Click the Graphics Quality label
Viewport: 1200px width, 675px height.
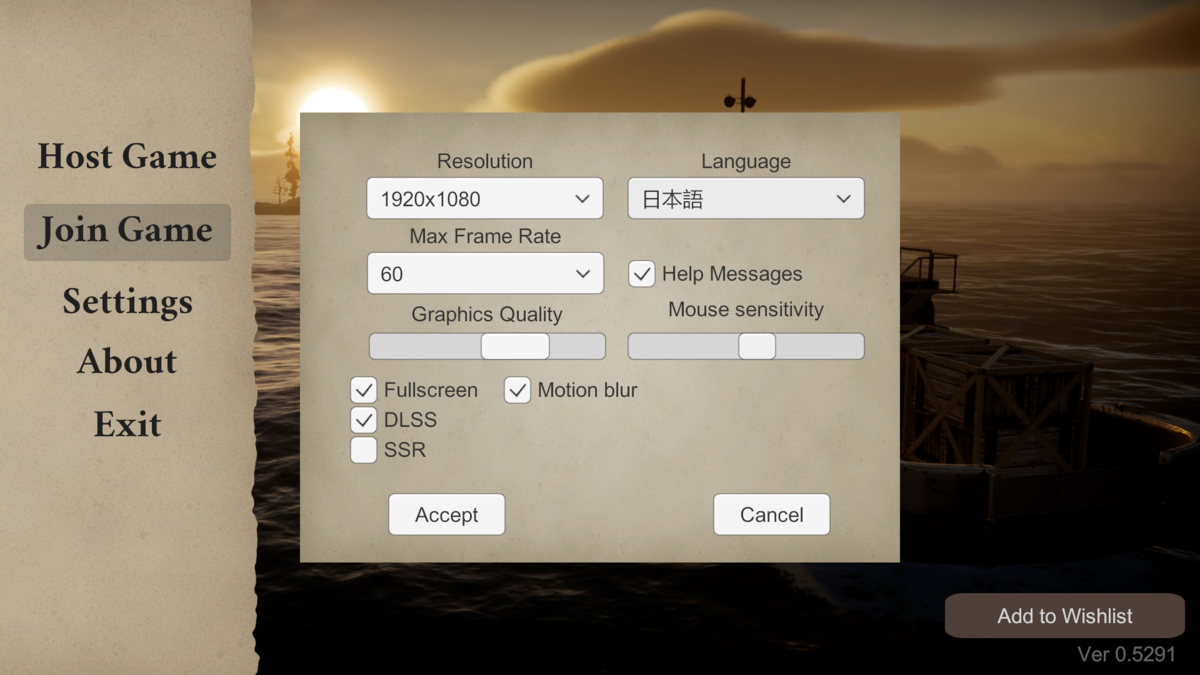tap(487, 314)
